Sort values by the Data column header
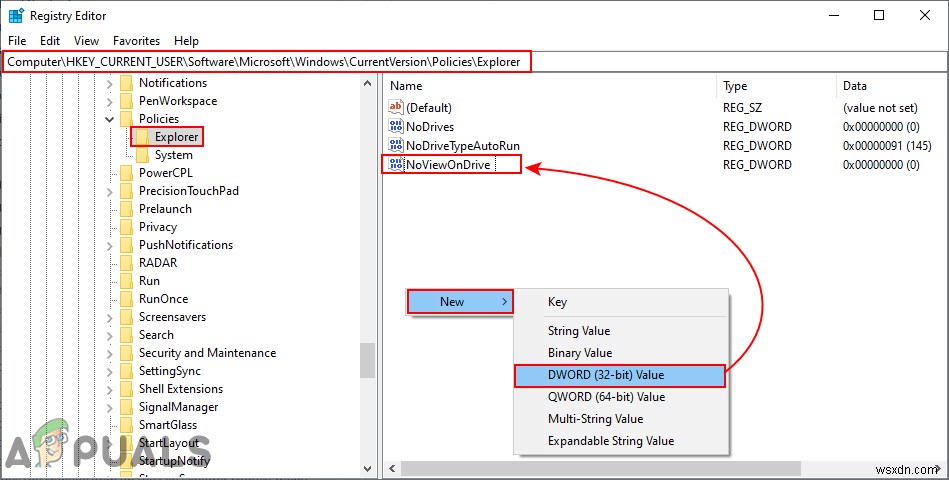The width and height of the screenshot is (949, 480). (892, 86)
